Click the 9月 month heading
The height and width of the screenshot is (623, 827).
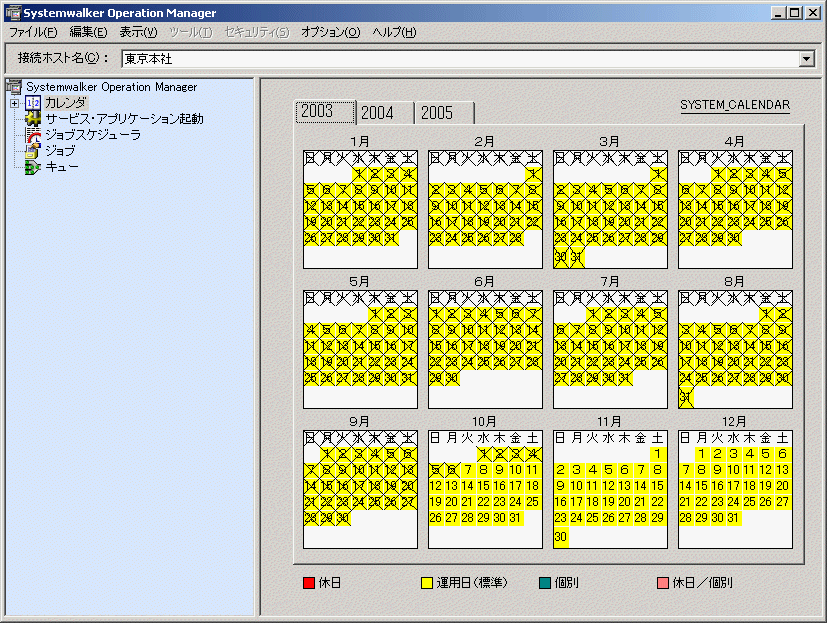click(360, 421)
